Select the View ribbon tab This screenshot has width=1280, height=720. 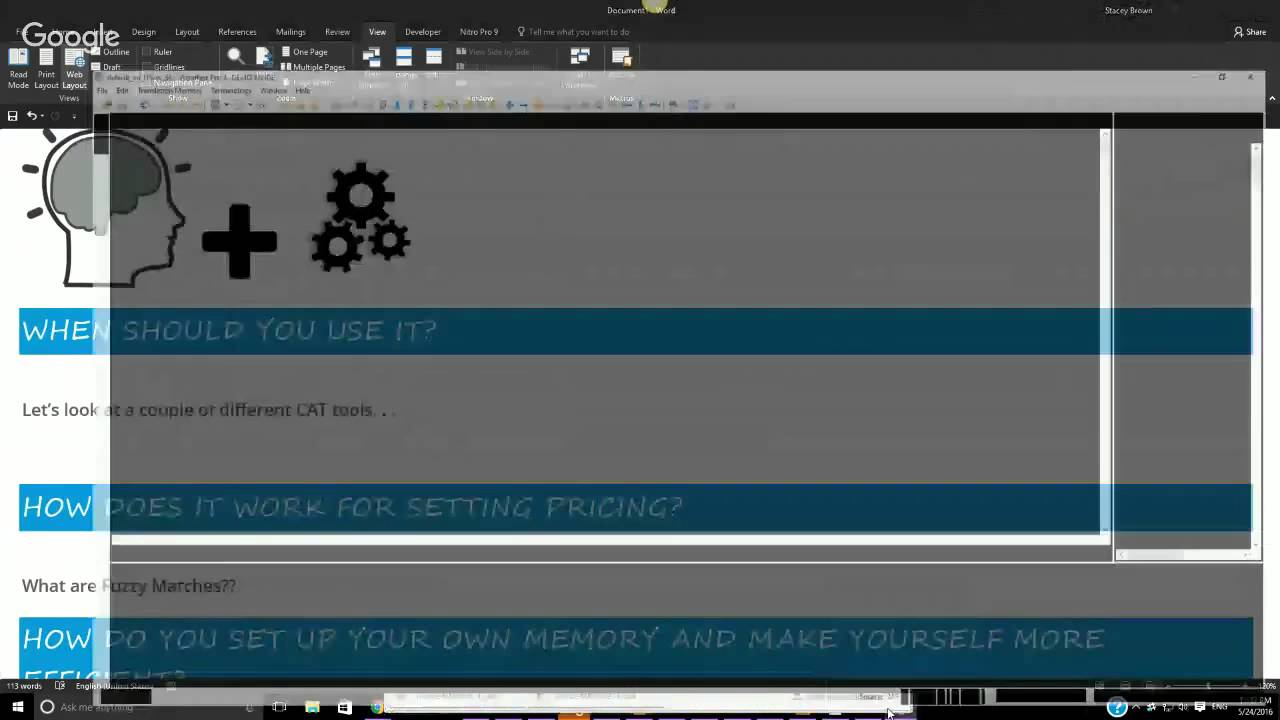[x=377, y=32]
